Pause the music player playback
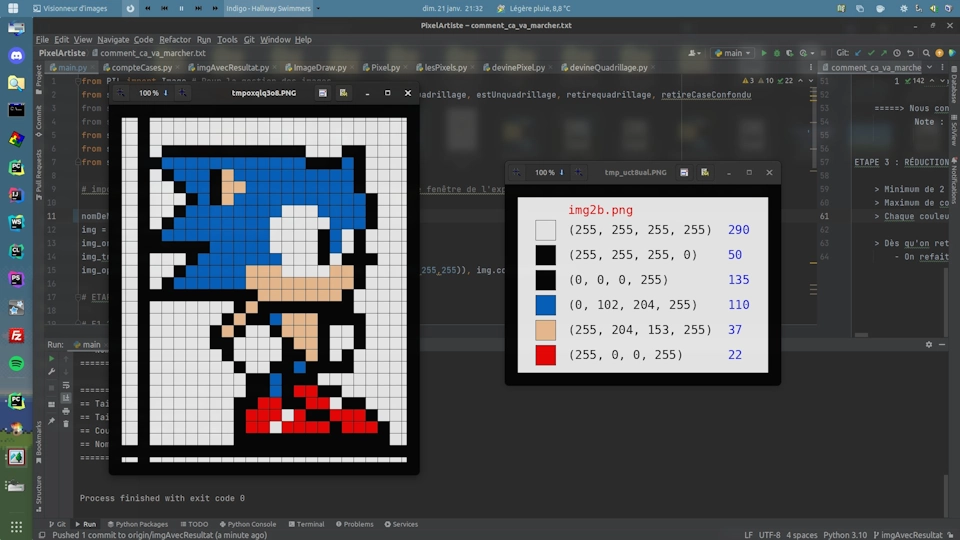 (181, 9)
